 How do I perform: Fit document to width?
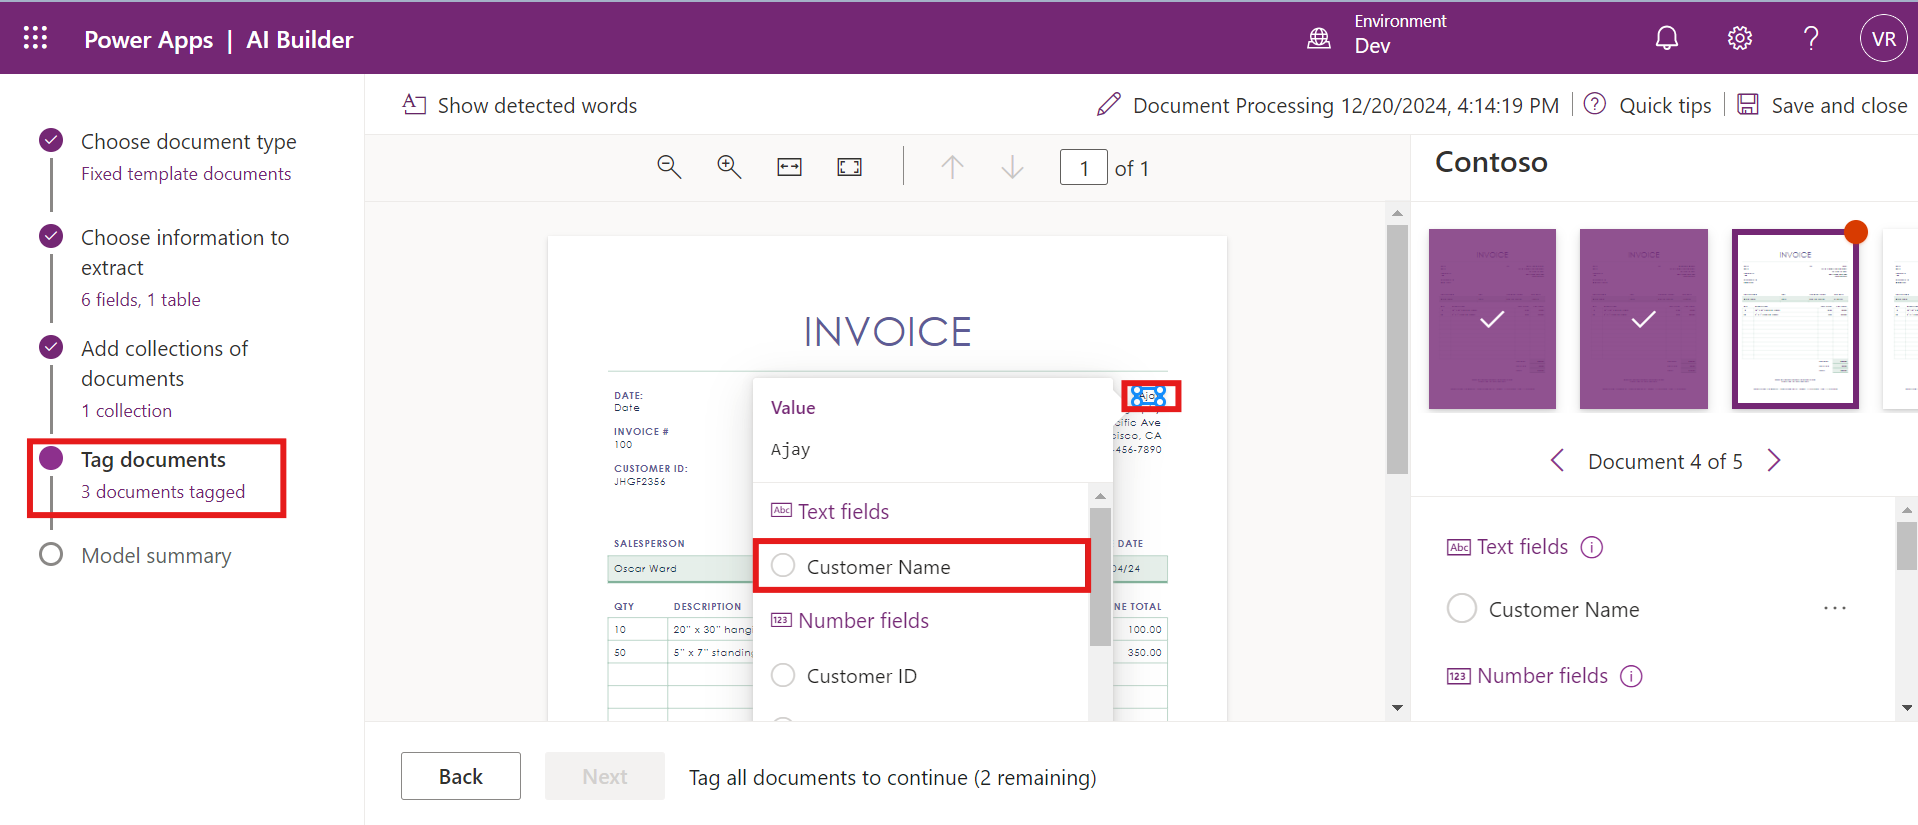click(x=789, y=167)
